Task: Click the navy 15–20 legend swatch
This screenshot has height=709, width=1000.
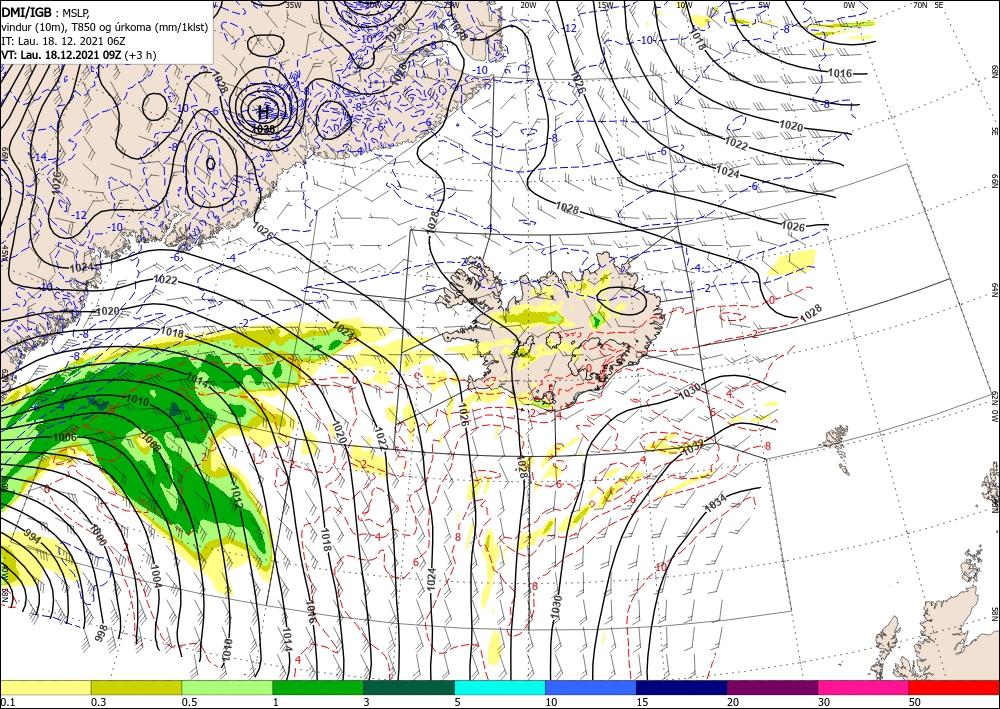Action: coord(682,687)
